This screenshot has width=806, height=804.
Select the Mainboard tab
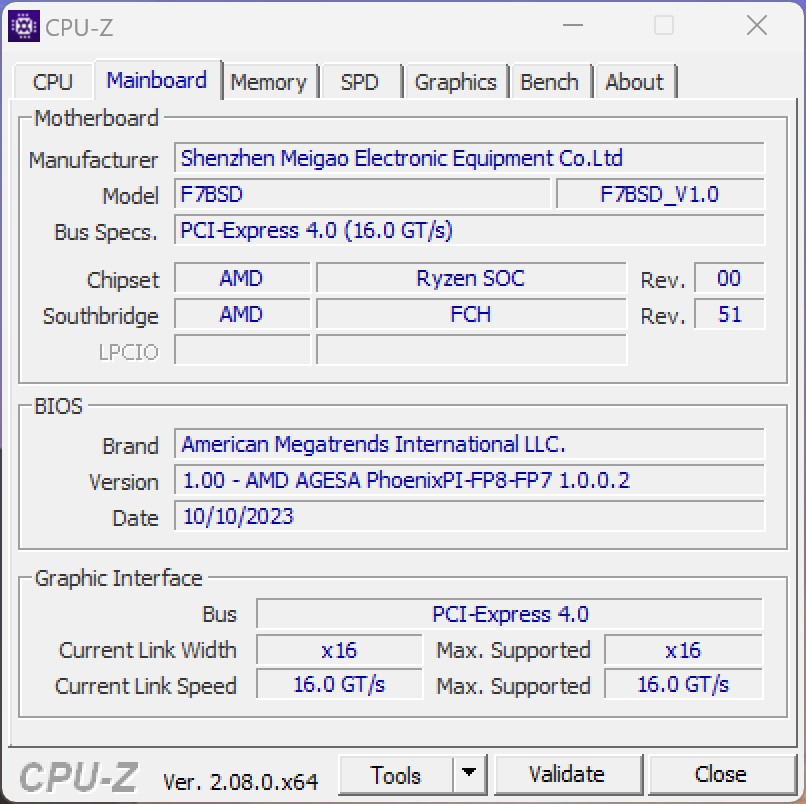[x=157, y=80]
